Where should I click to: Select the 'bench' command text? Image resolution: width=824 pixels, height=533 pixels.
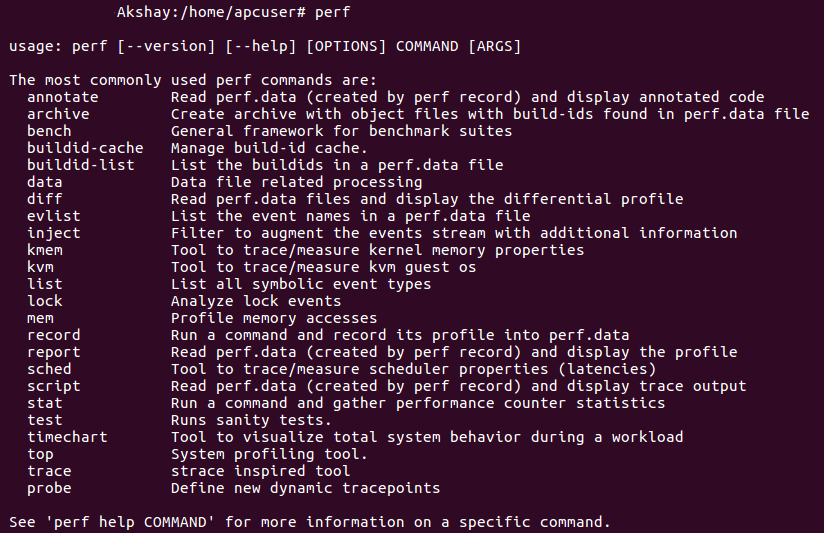[50, 131]
